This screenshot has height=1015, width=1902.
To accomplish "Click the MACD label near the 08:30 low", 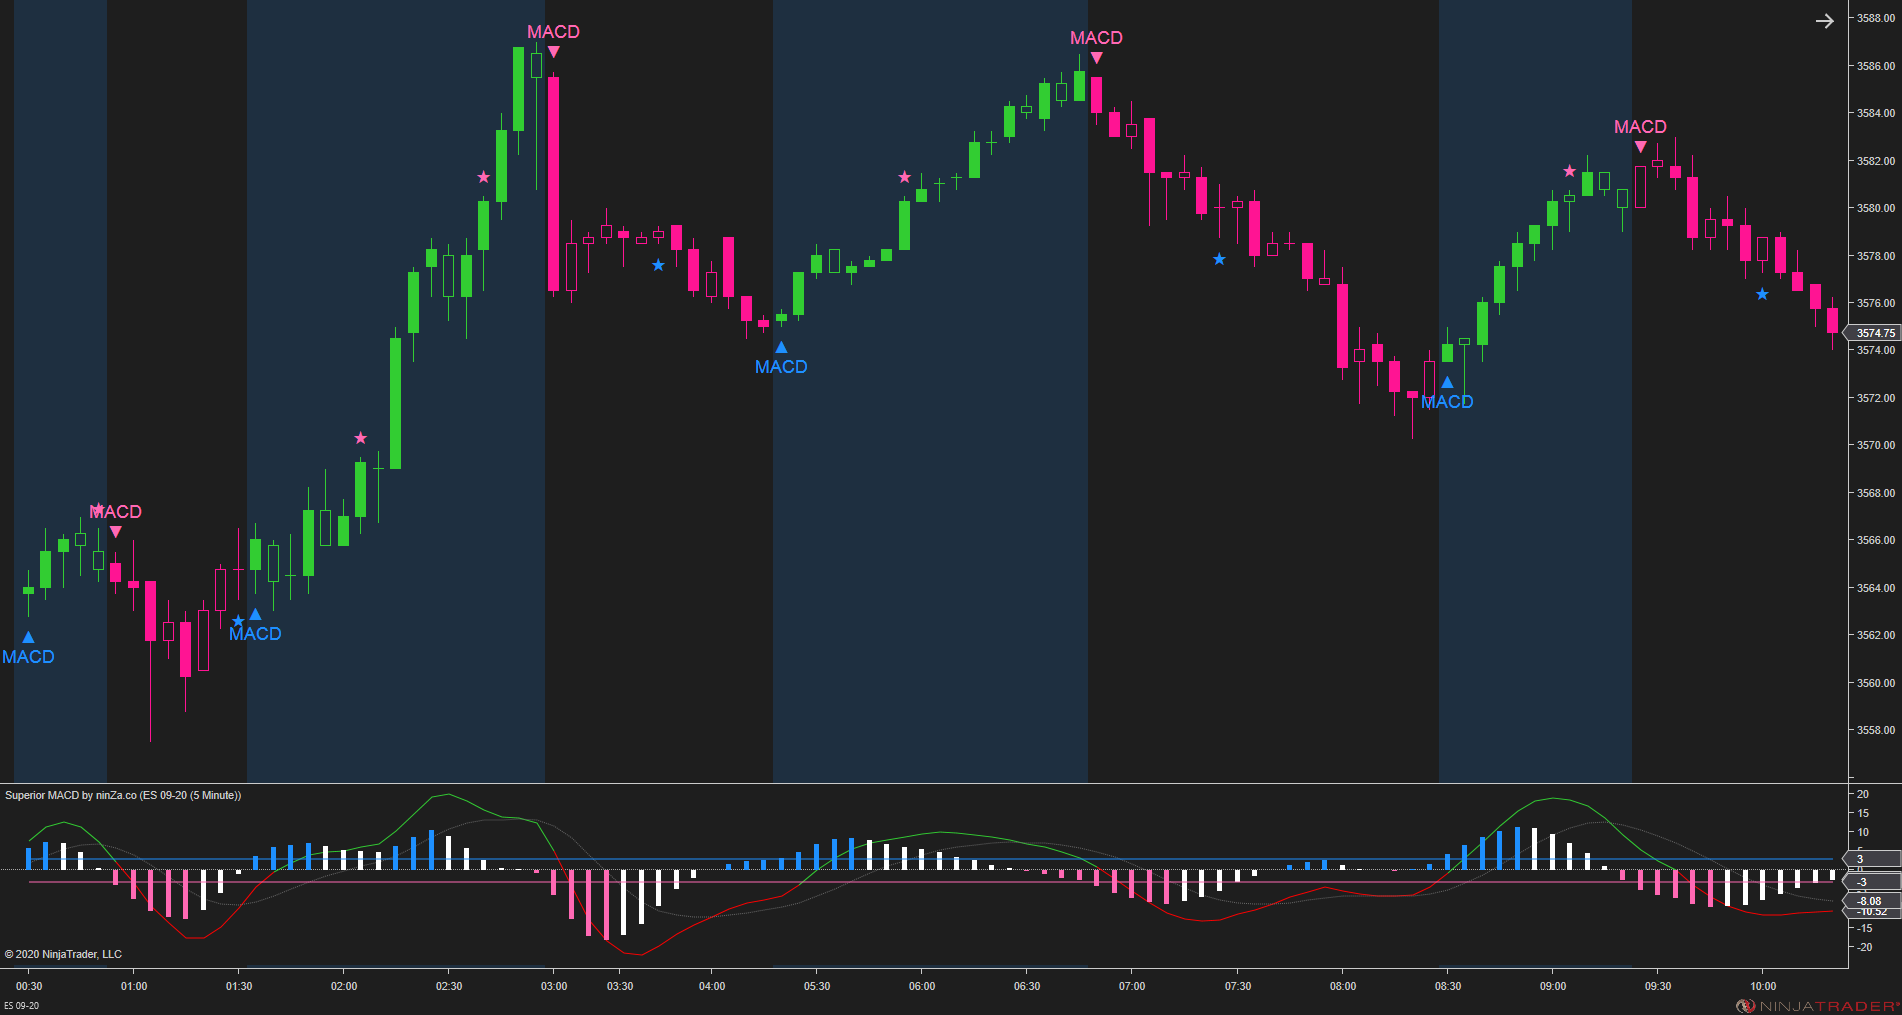I will [1447, 402].
